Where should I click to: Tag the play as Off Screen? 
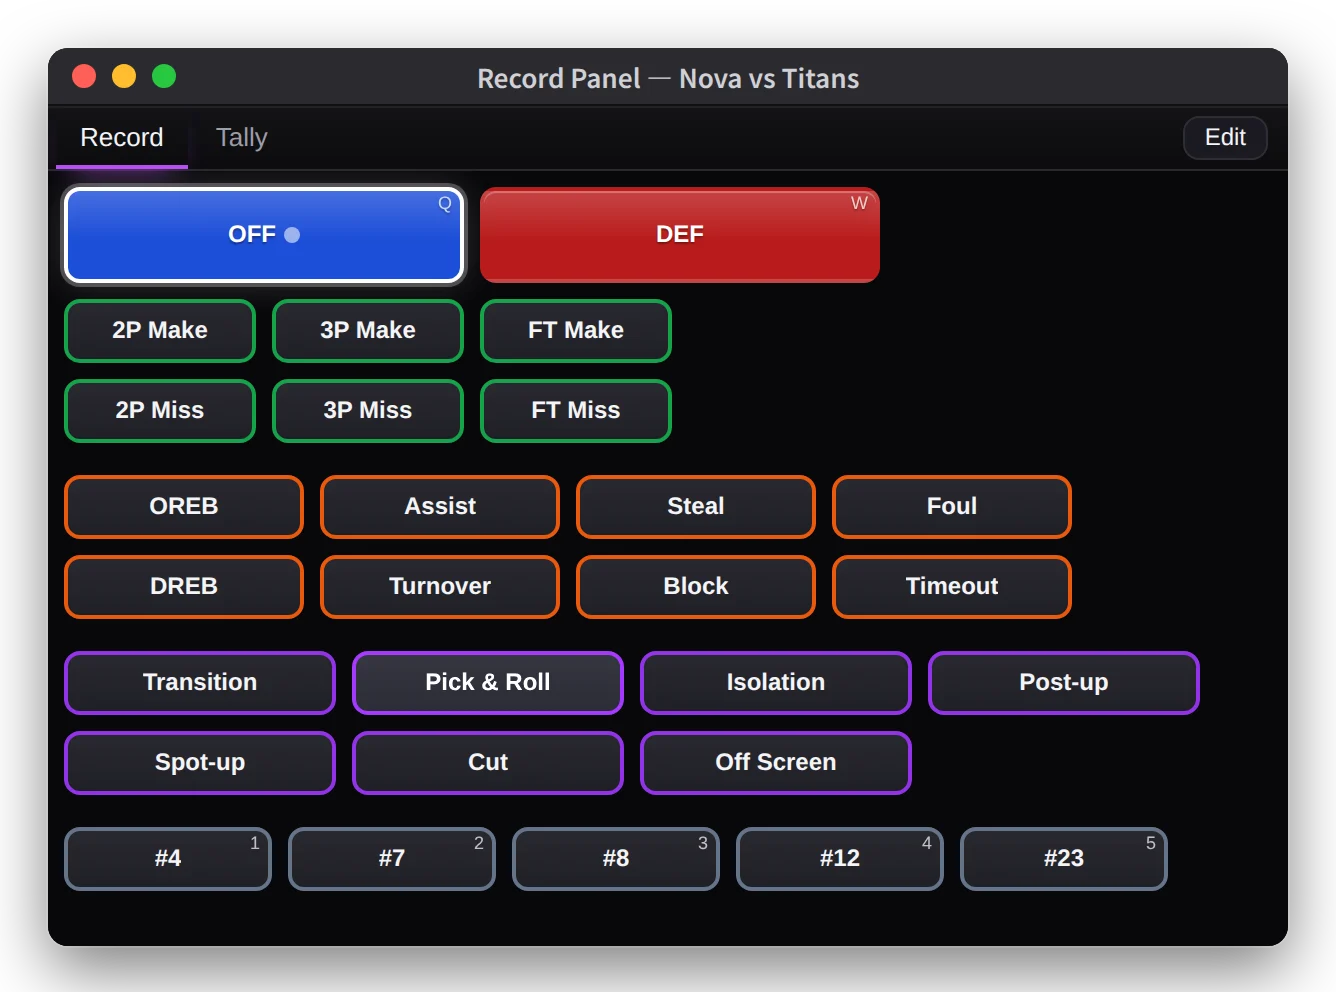coord(776,763)
